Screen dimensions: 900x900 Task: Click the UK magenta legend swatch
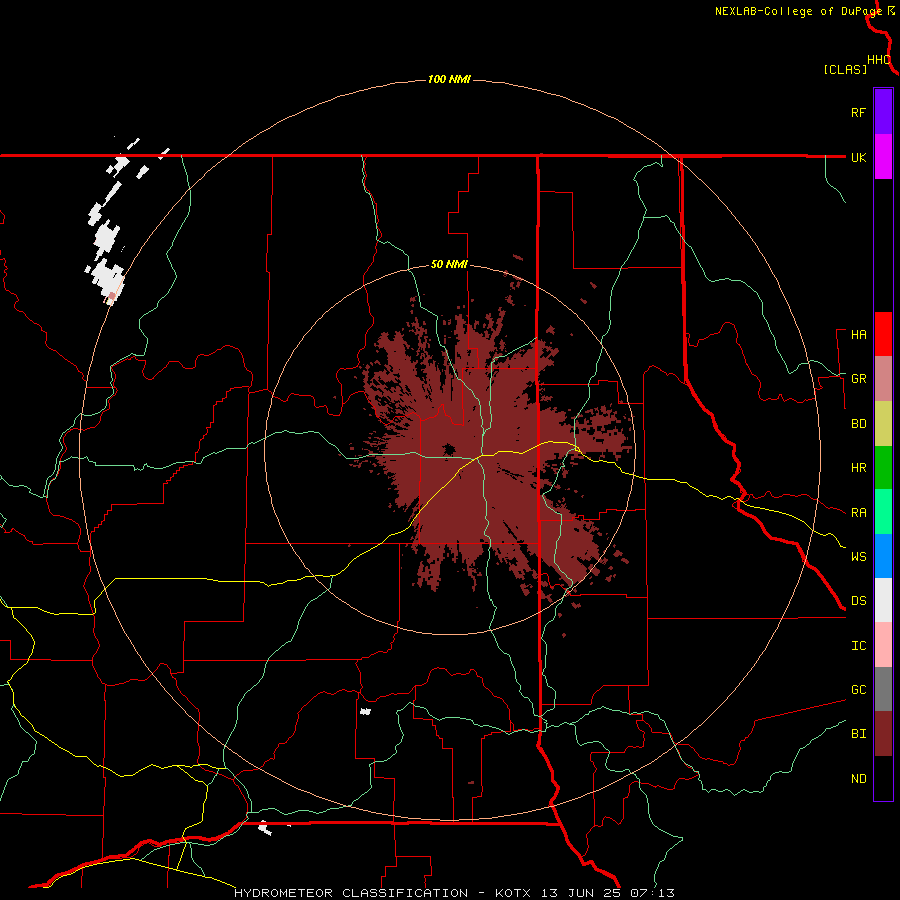point(883,157)
